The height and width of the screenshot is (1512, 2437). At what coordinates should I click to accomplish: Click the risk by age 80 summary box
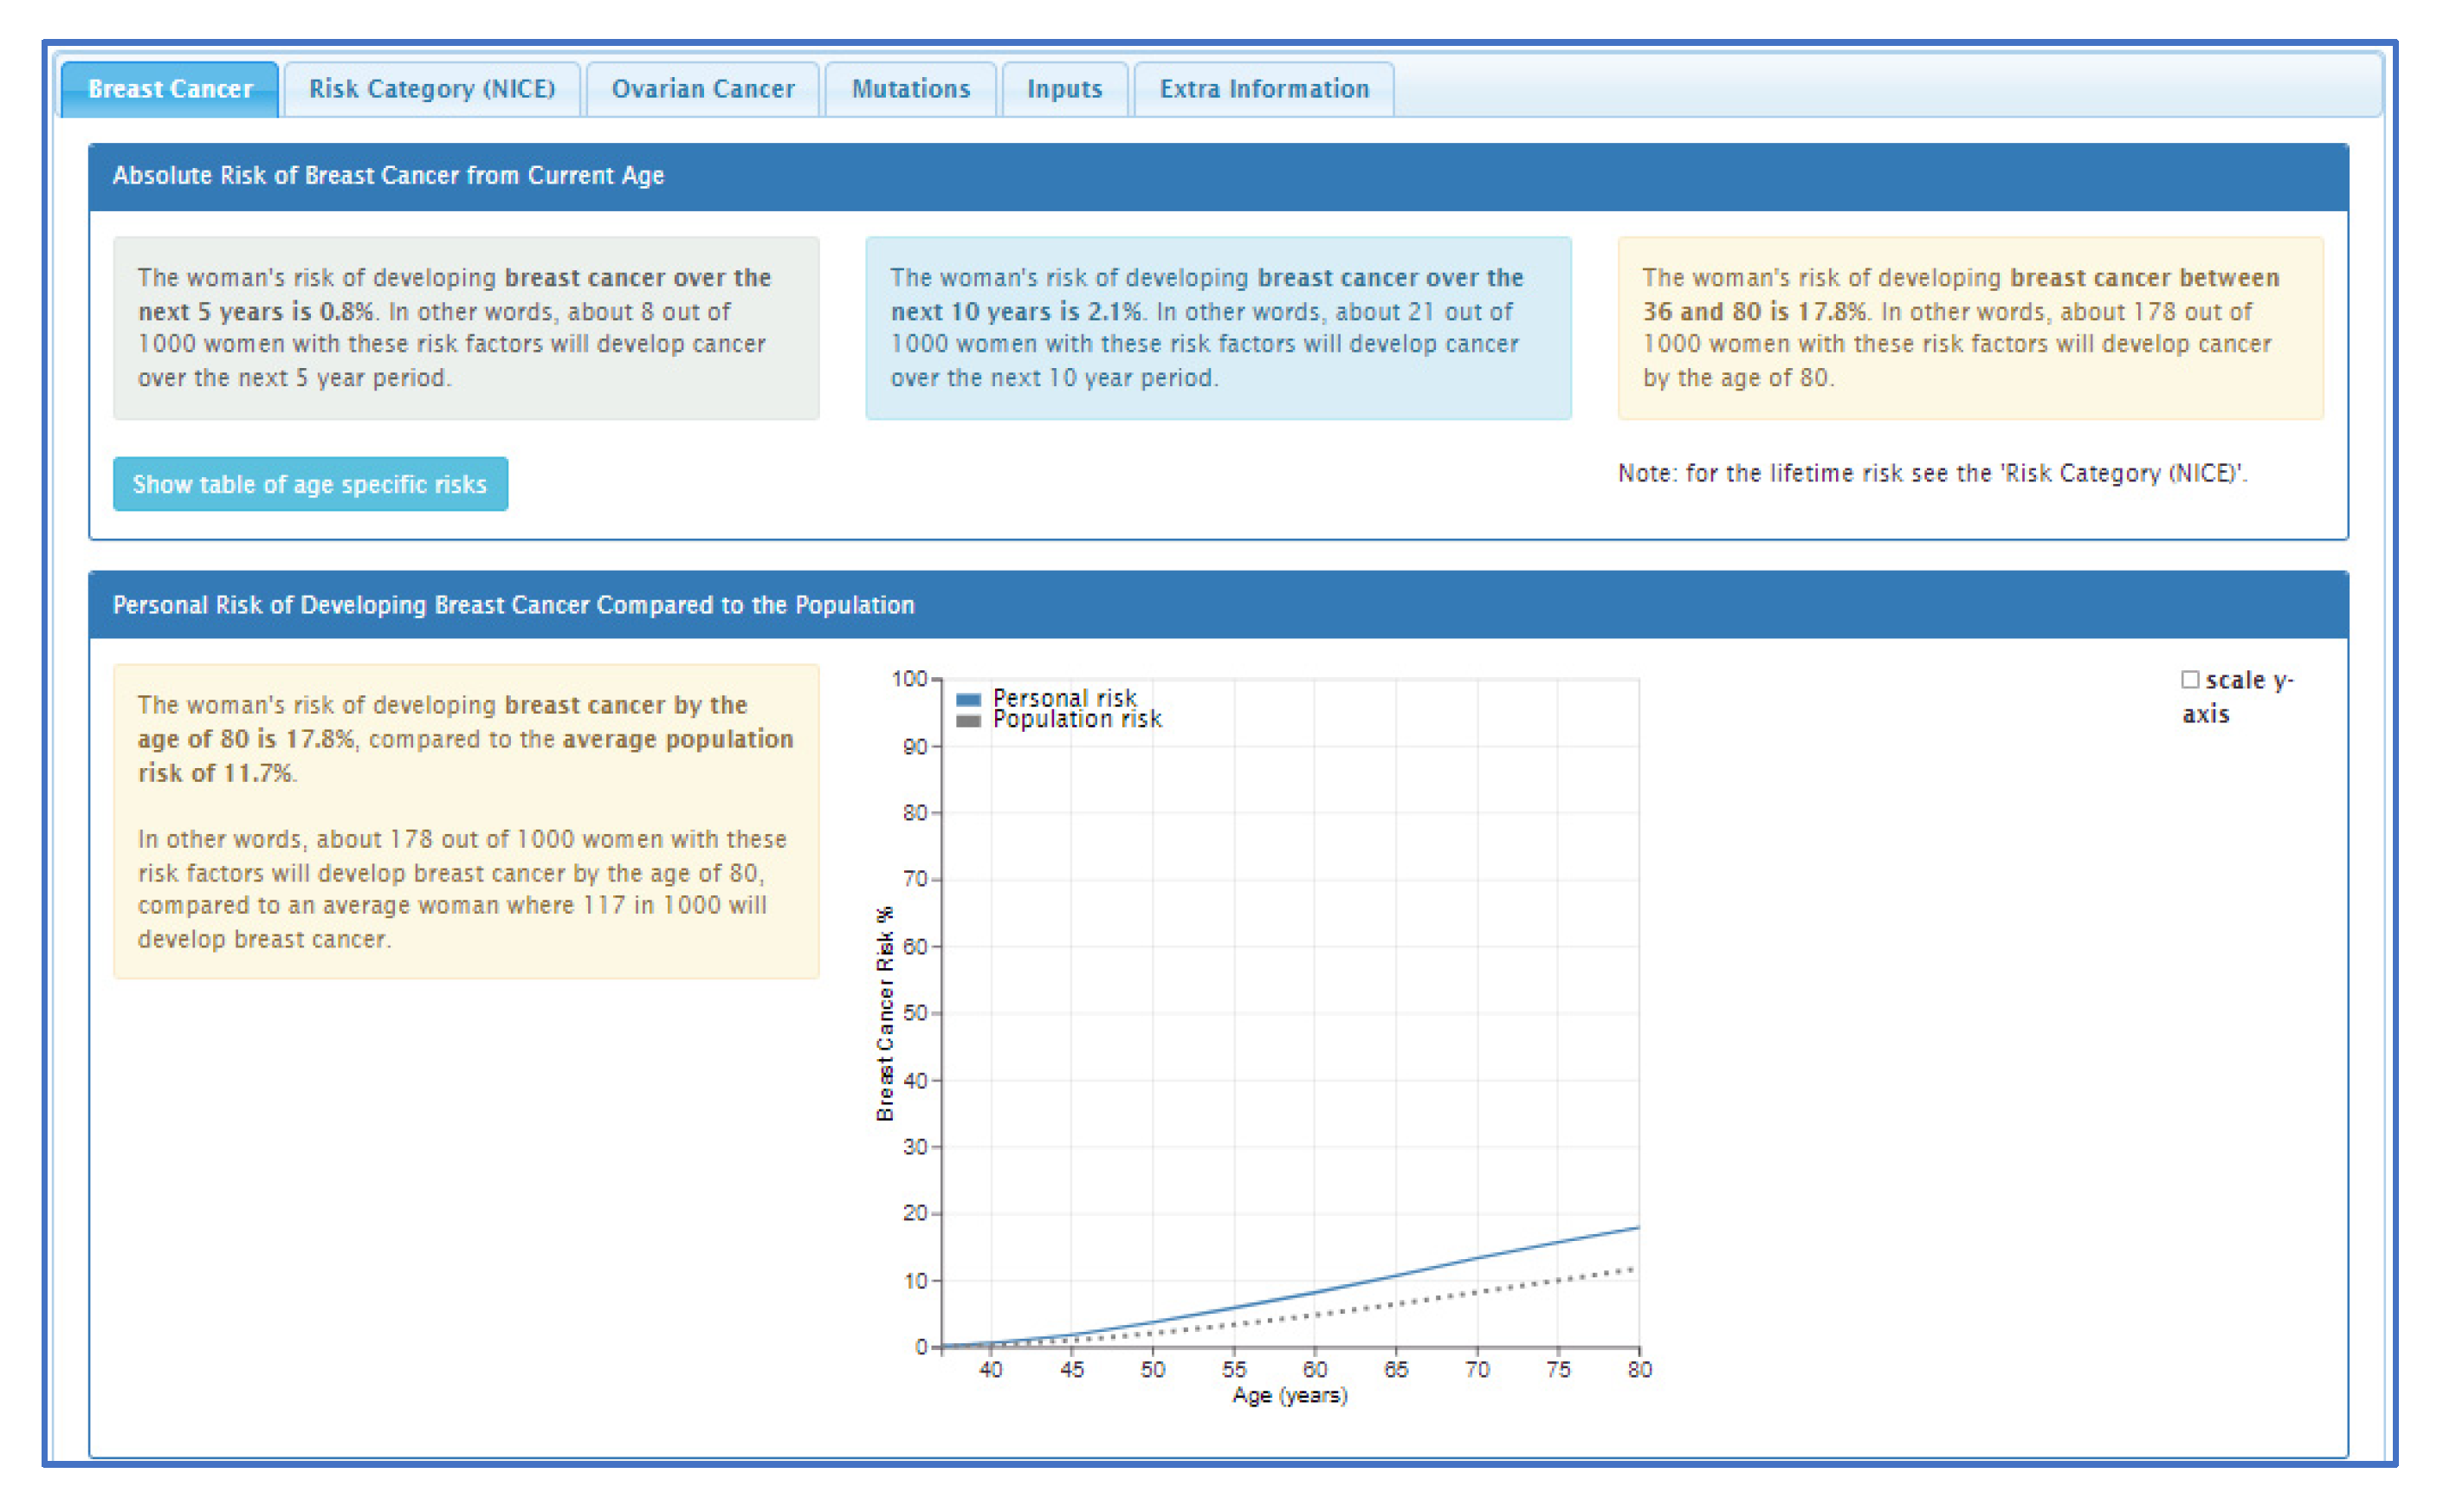(x=465, y=821)
